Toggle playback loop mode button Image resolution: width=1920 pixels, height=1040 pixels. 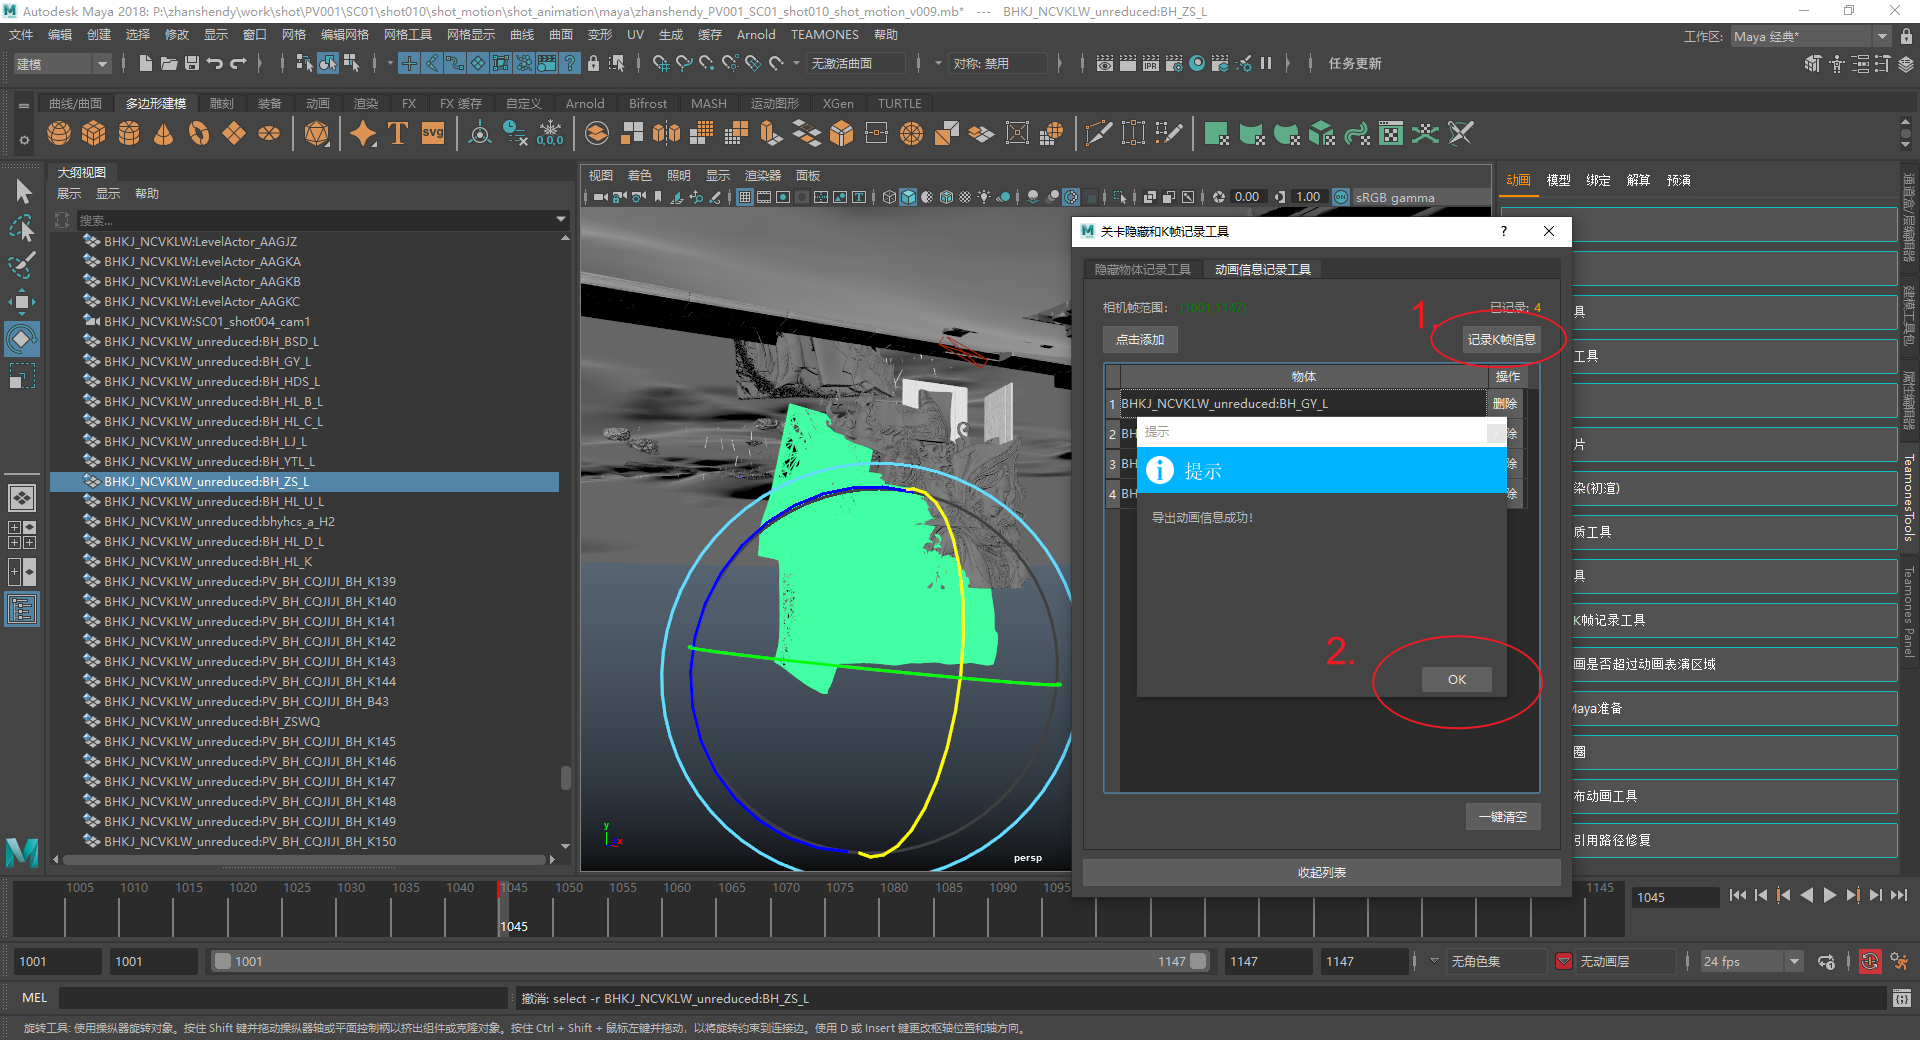pyautogui.click(x=1826, y=962)
